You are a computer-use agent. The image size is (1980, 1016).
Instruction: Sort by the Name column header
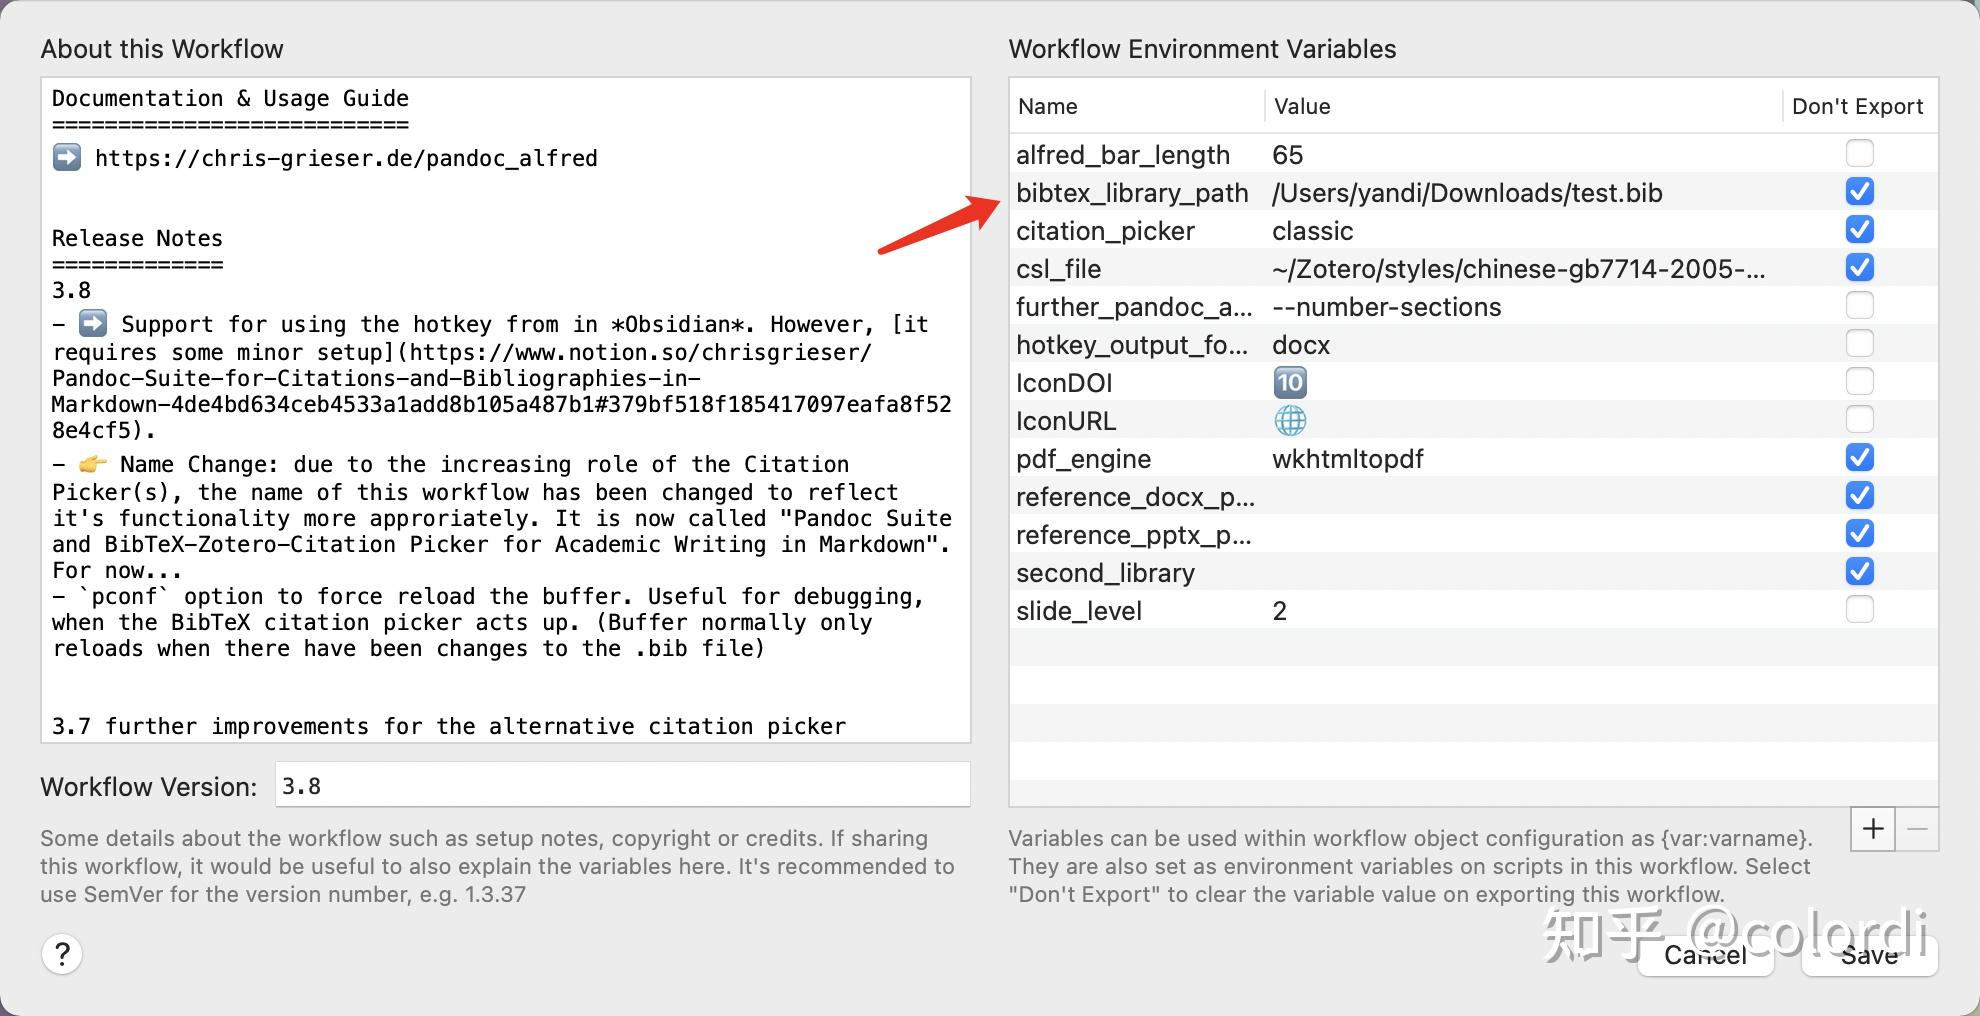coord(1047,106)
